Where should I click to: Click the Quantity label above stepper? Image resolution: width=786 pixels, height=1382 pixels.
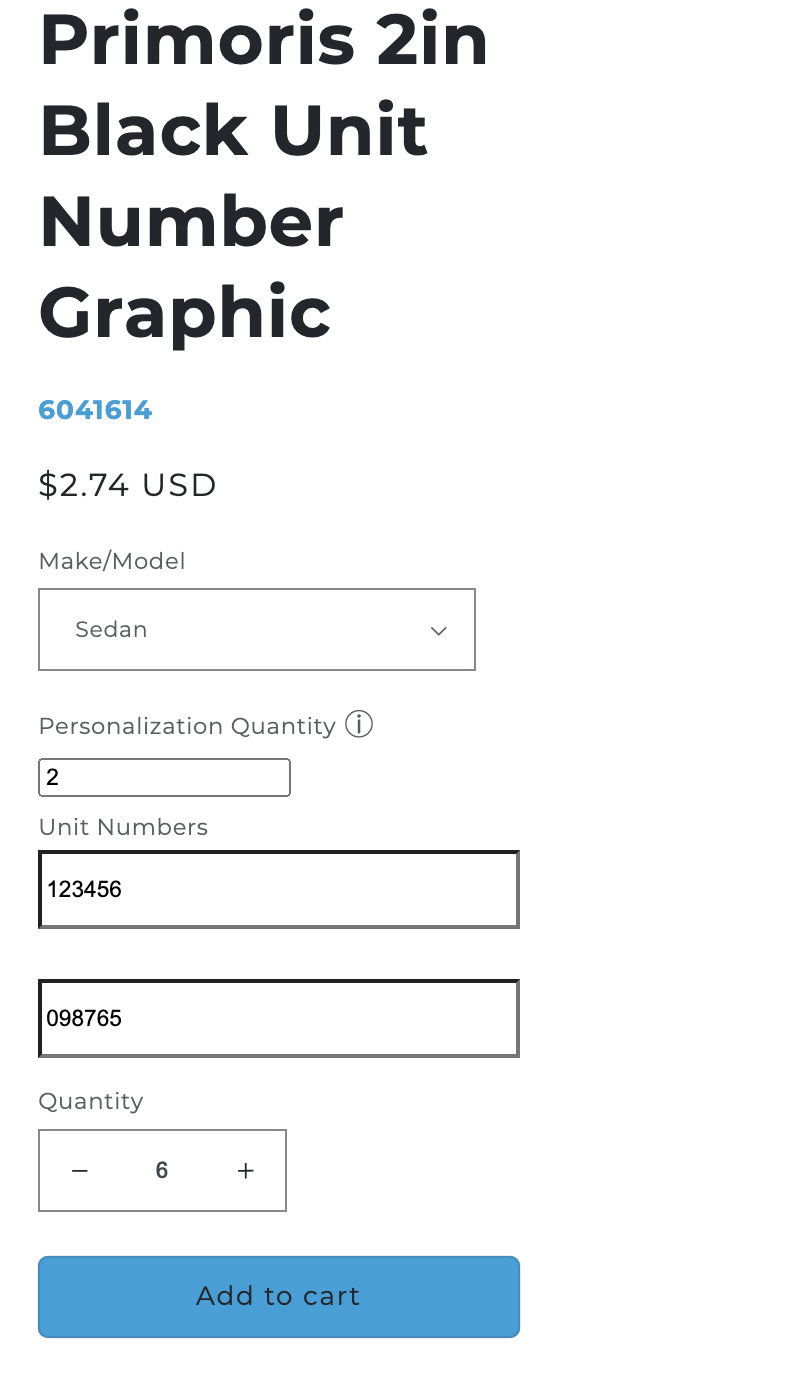91,1101
